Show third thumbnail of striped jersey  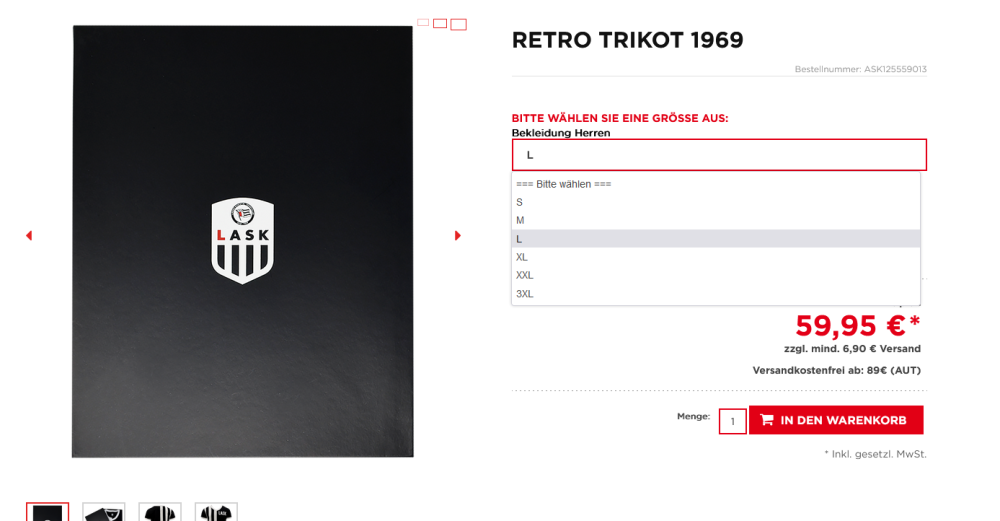[160, 512]
